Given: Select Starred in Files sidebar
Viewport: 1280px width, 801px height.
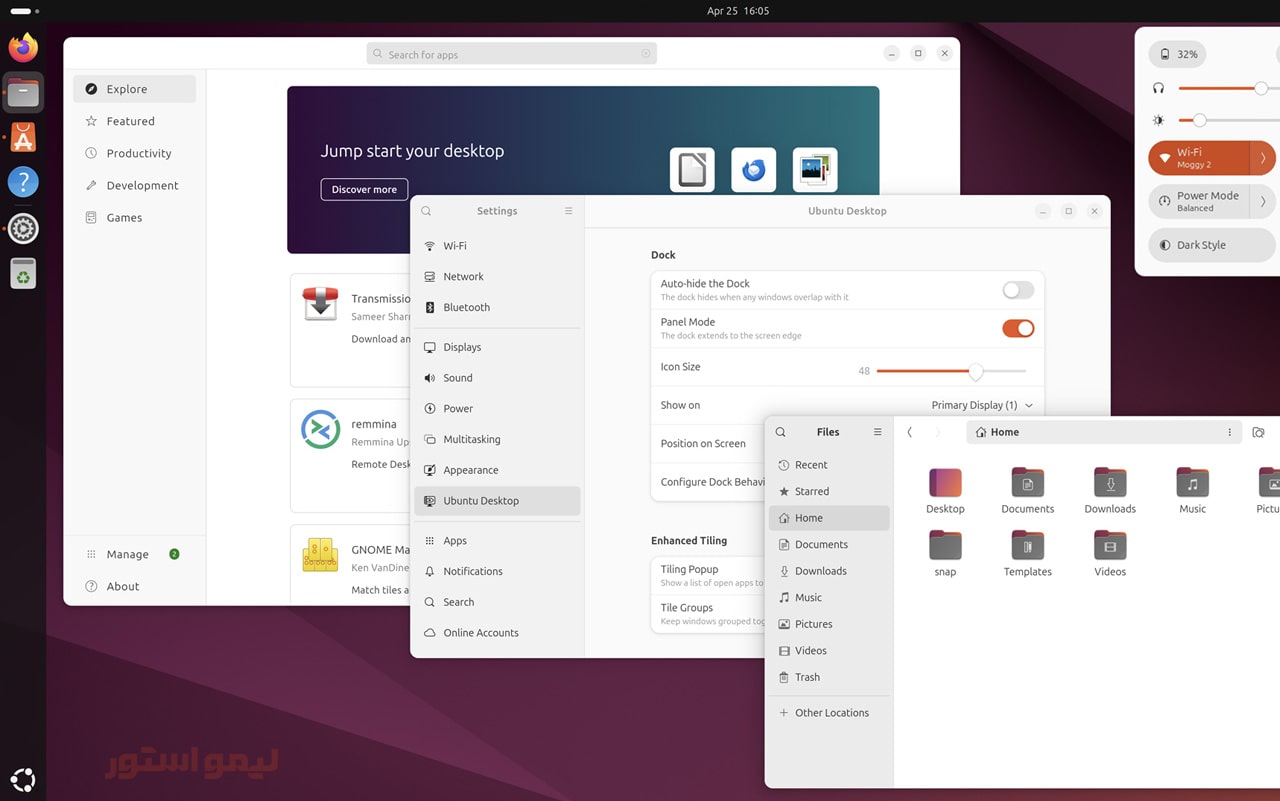Looking at the screenshot, I should tap(829, 491).
